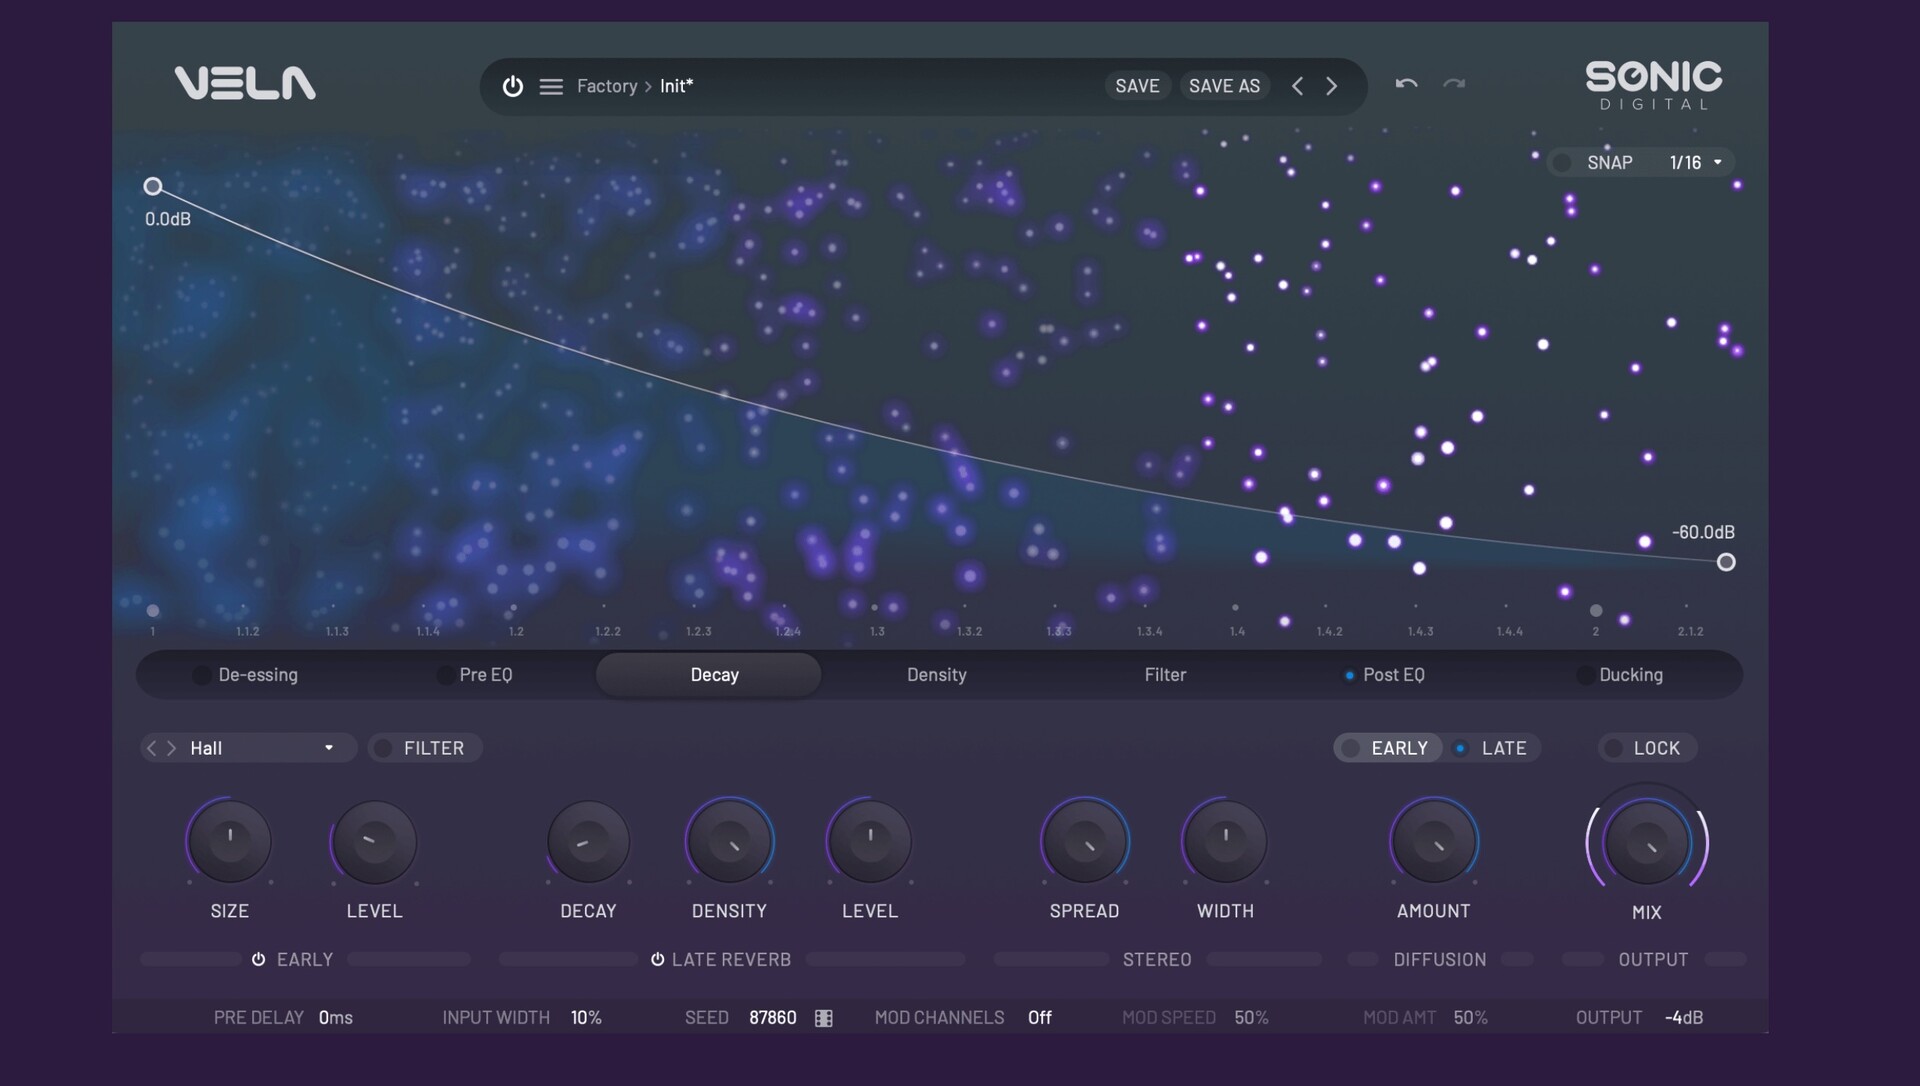
Task: Select the LATE diffusion option
Action: click(1491, 748)
